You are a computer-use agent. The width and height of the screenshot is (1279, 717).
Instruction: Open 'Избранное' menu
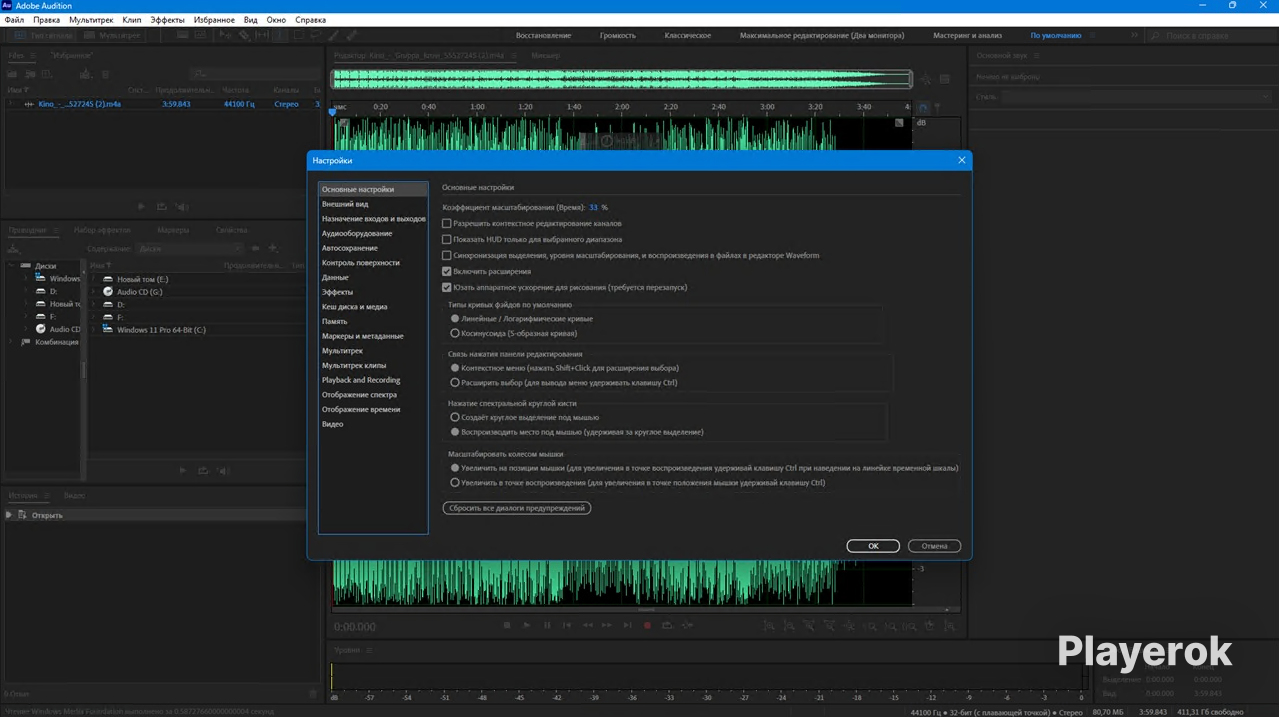(x=214, y=20)
